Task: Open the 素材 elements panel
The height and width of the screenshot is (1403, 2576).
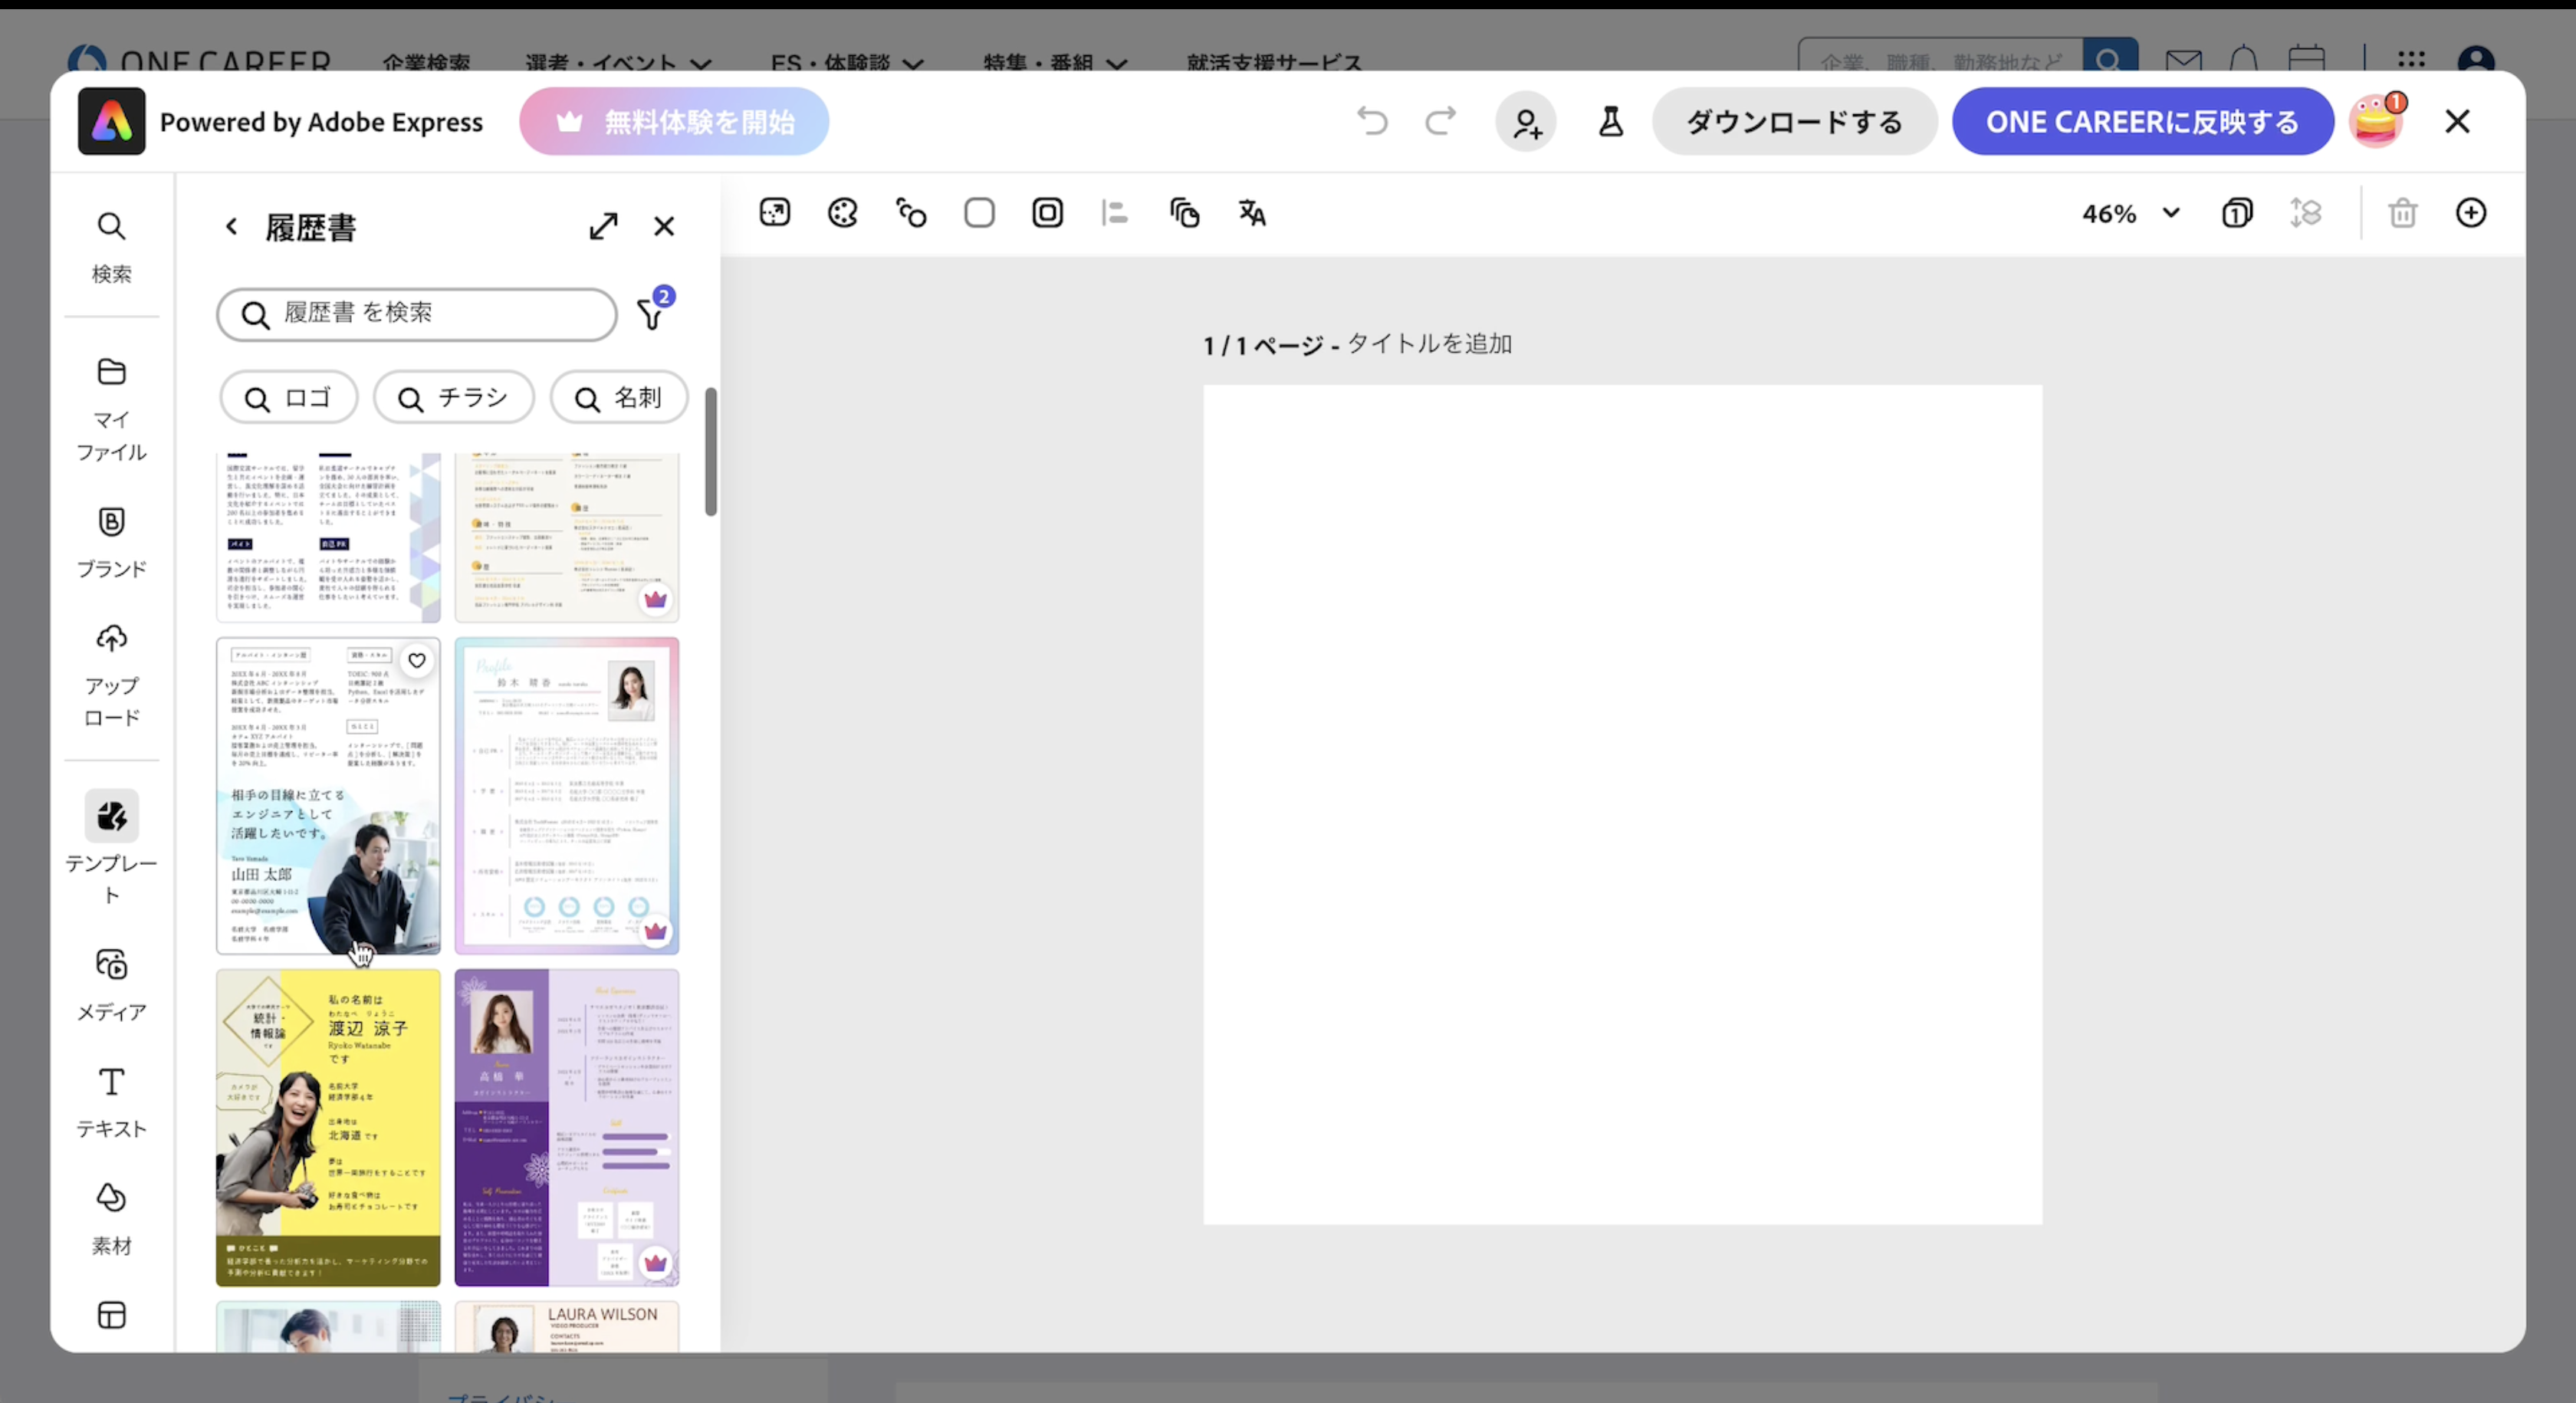Action: 111,1218
